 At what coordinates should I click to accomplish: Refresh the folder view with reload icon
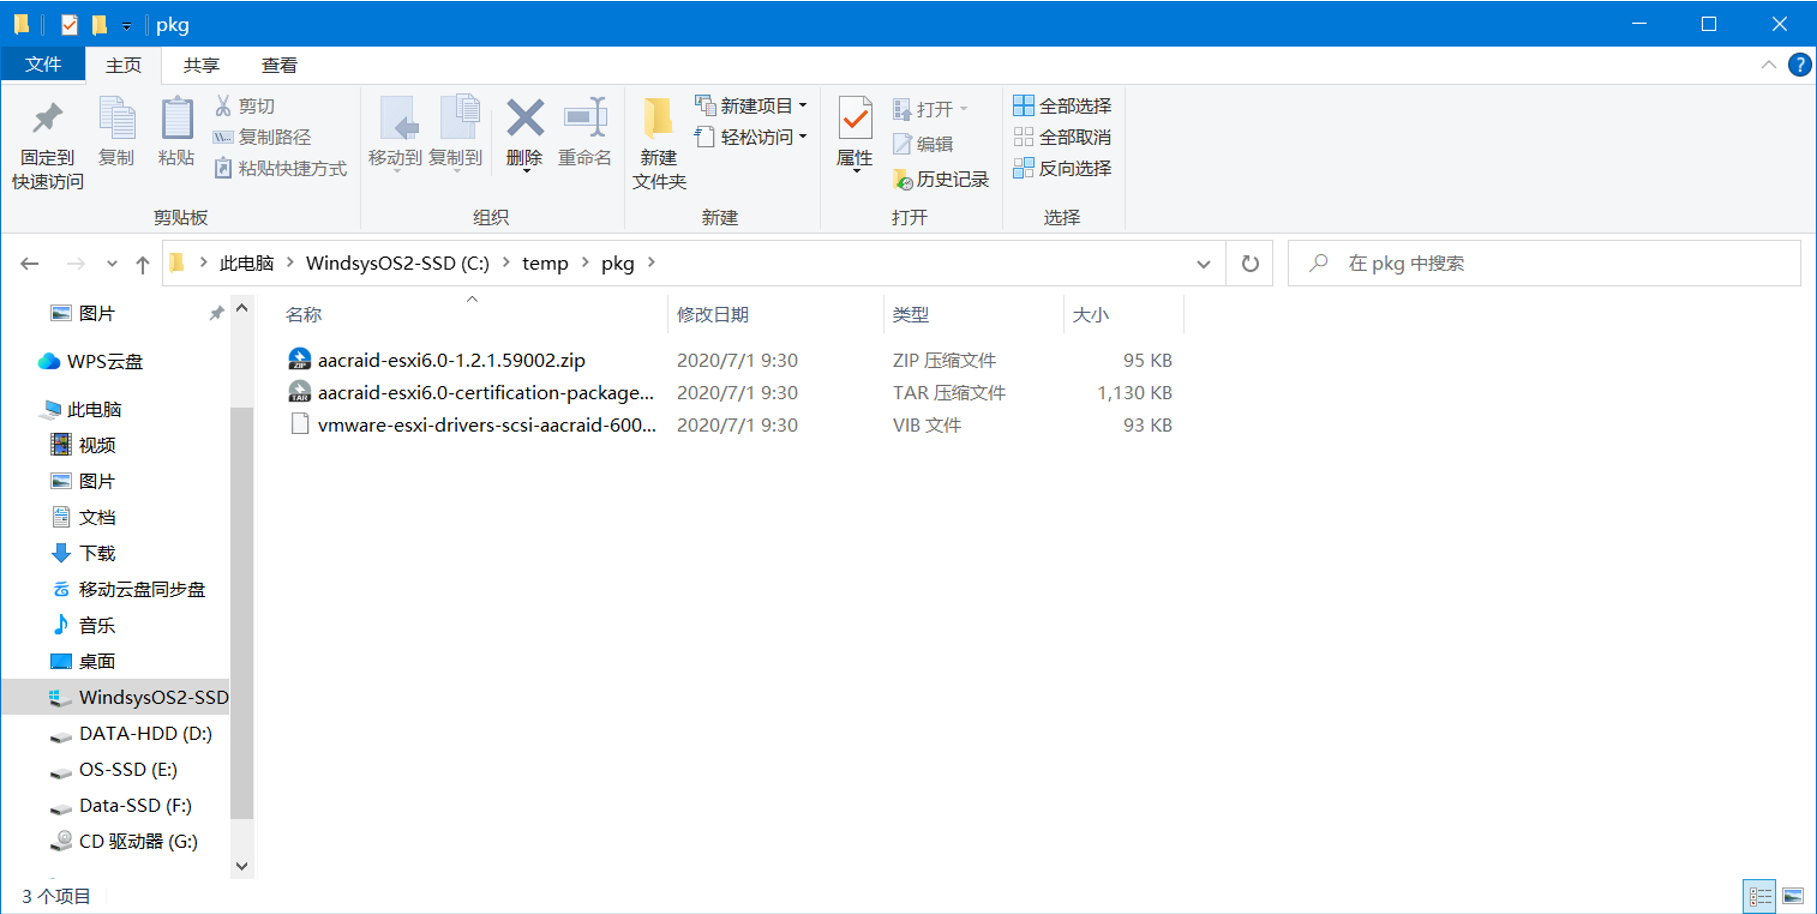coord(1250,264)
